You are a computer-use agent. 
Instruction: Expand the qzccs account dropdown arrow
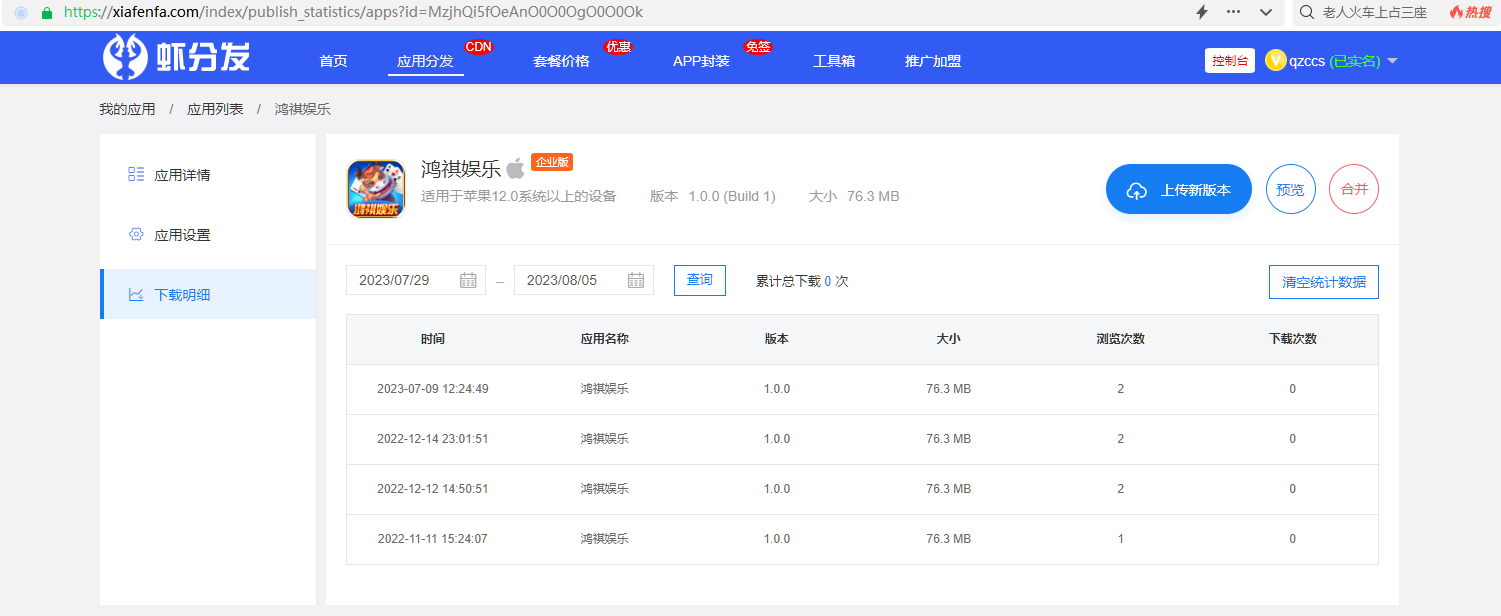click(1392, 61)
